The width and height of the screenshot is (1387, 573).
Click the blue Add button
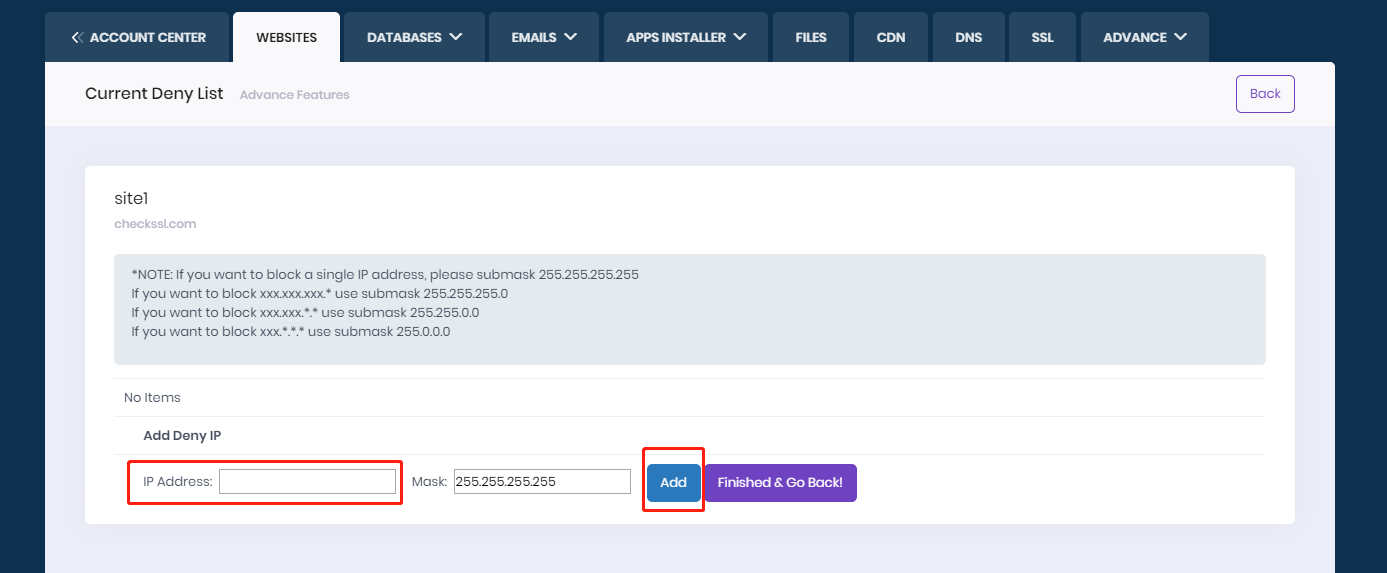(x=673, y=482)
